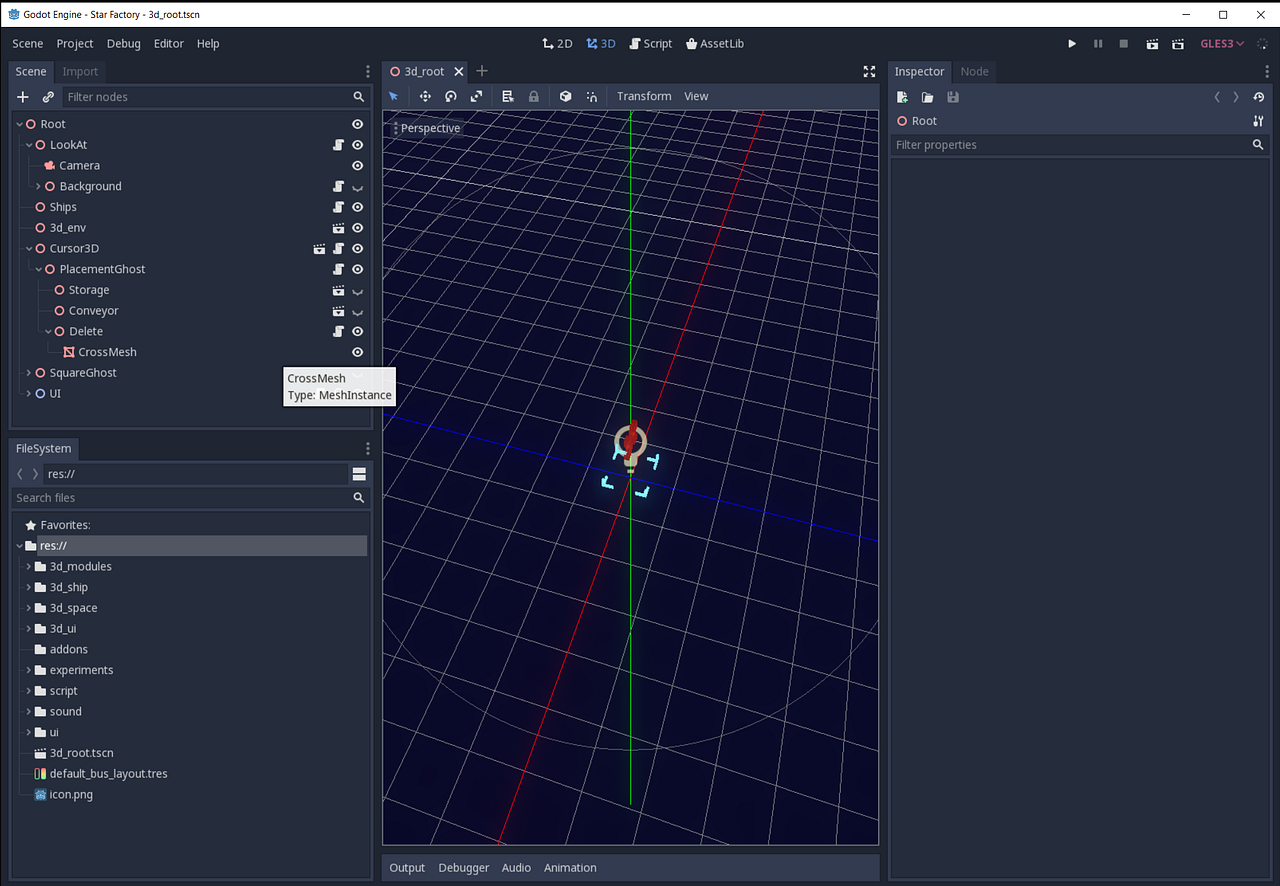Toggle visibility of 3d_env node

[357, 228]
